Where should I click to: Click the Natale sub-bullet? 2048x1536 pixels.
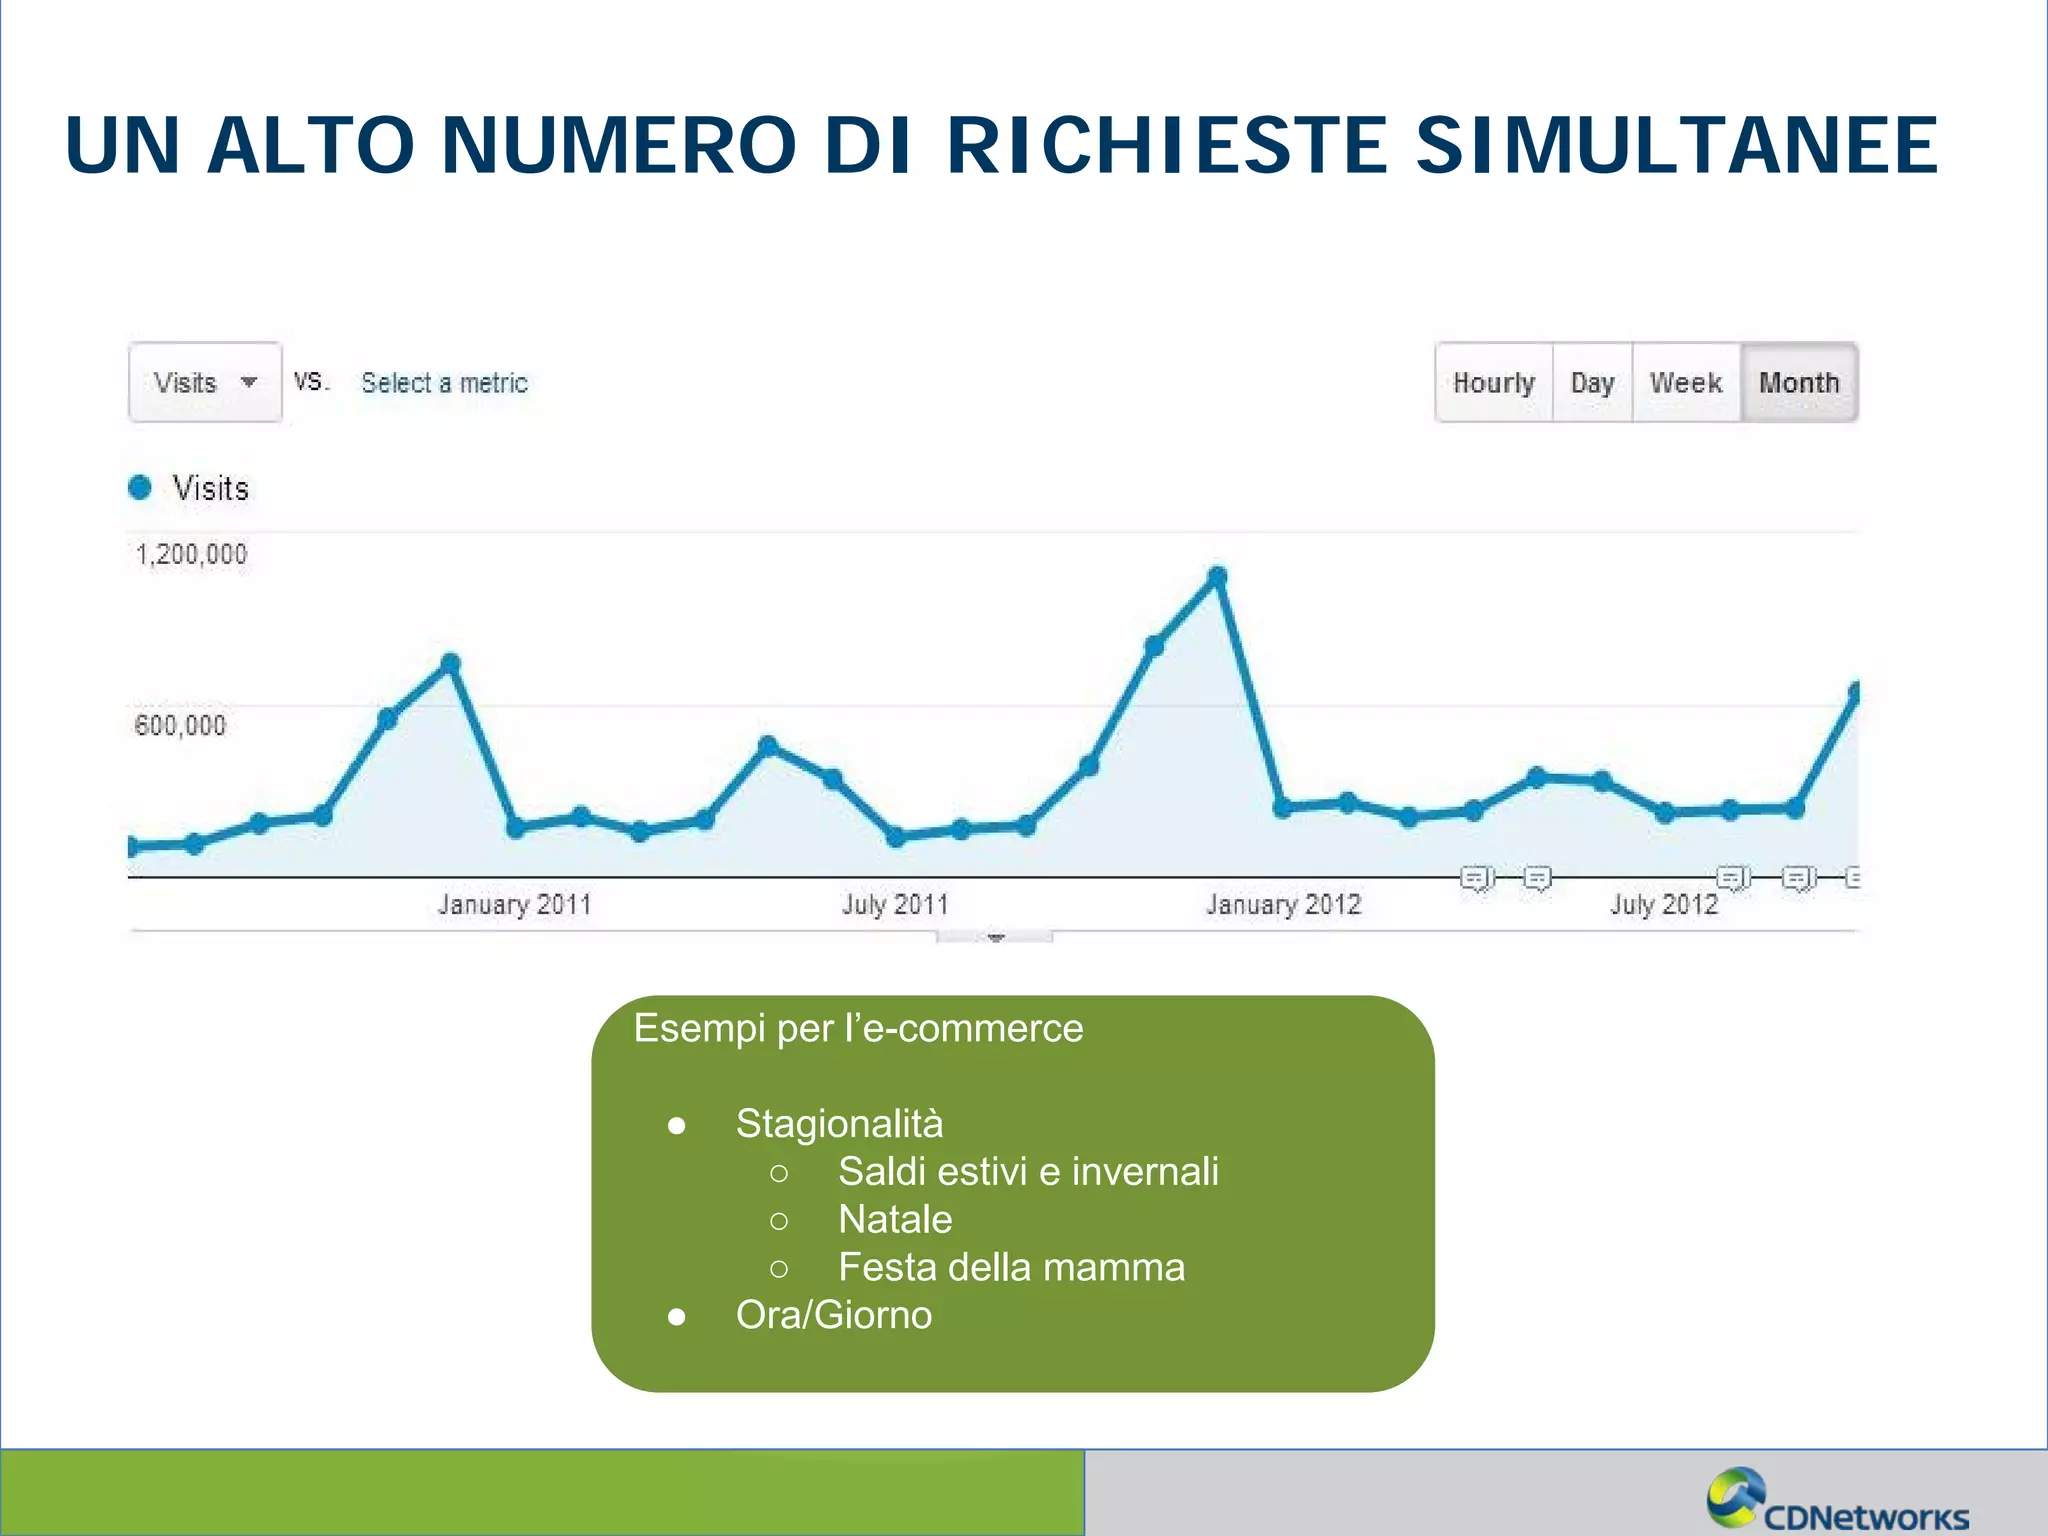click(895, 1219)
